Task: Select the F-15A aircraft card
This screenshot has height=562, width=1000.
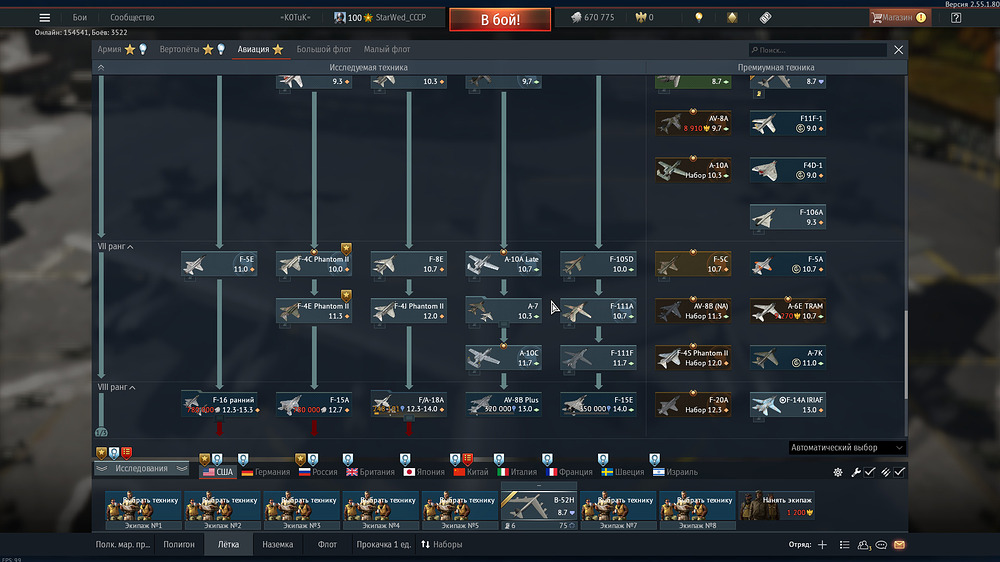Action: (x=314, y=404)
